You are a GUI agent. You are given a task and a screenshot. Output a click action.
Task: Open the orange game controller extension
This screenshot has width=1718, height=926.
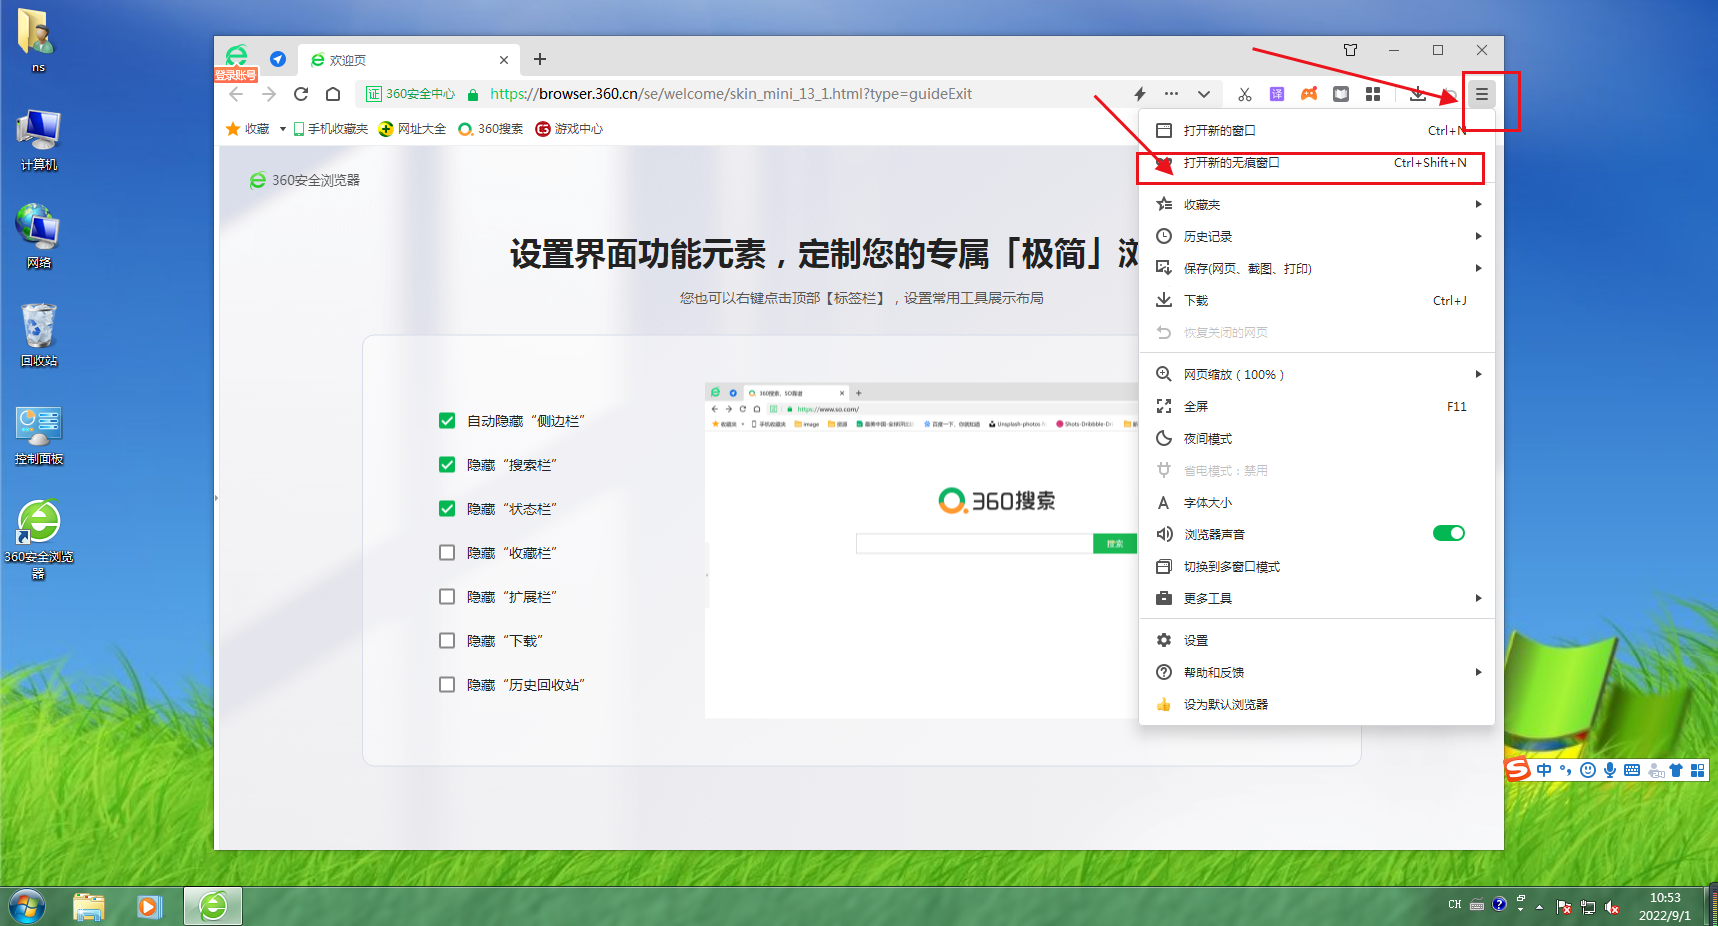(1309, 94)
